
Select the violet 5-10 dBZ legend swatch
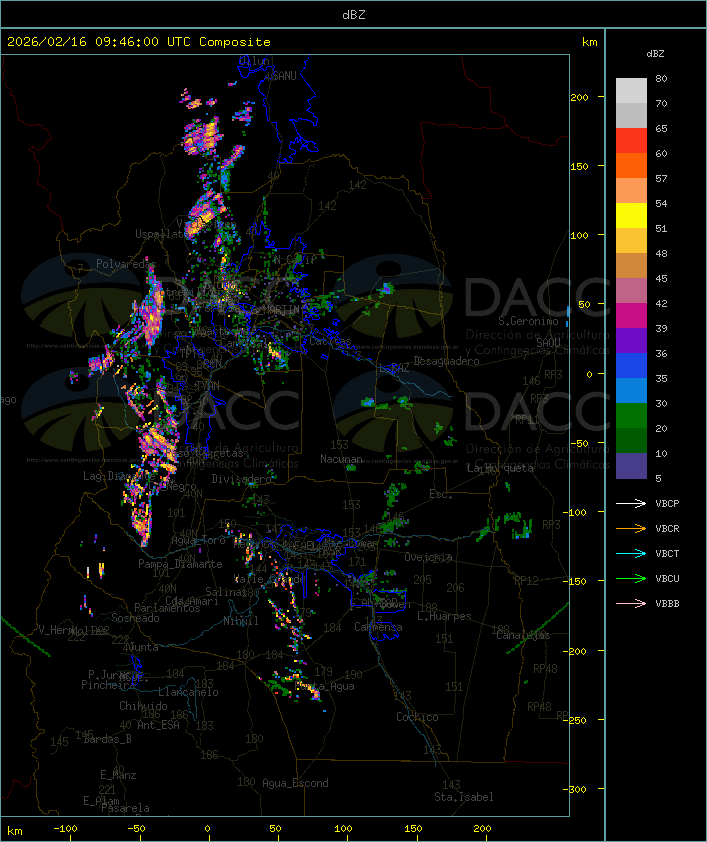coord(631,466)
